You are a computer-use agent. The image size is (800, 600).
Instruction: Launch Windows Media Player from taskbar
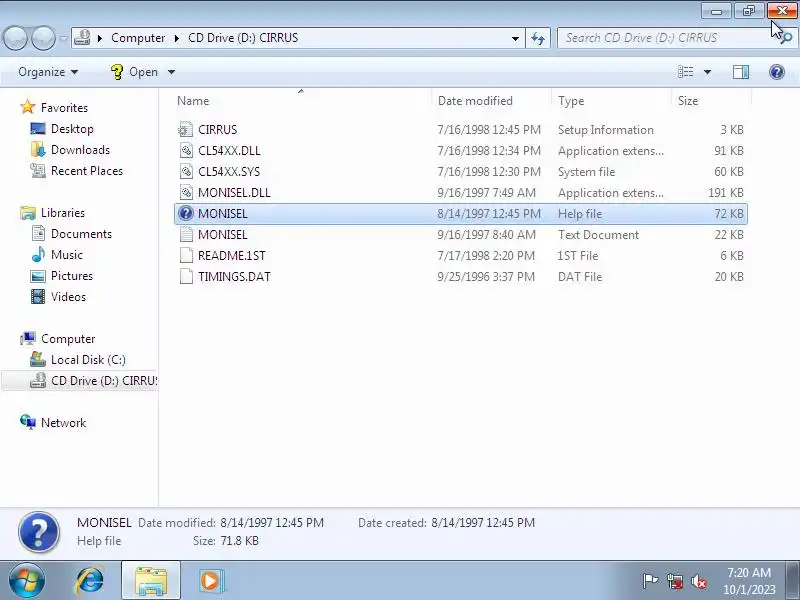pyautogui.click(x=210, y=581)
